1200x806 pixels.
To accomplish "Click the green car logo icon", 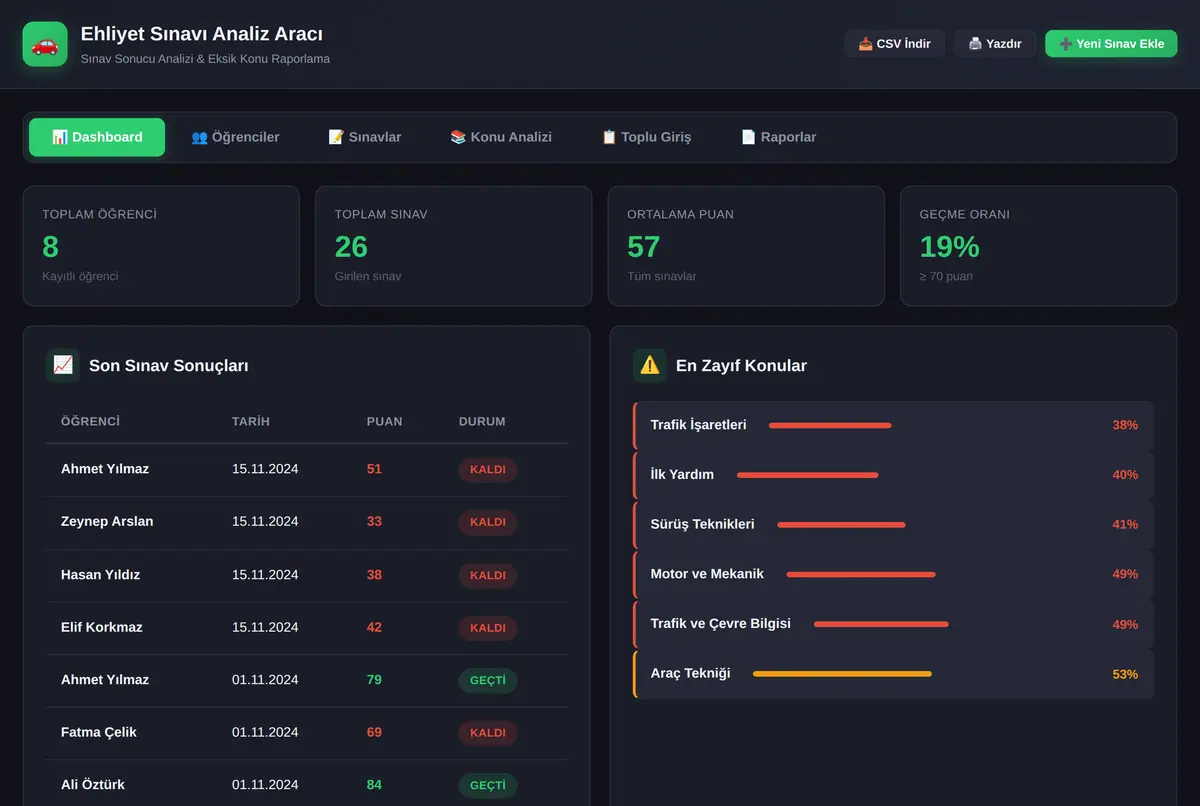I will 45,44.
